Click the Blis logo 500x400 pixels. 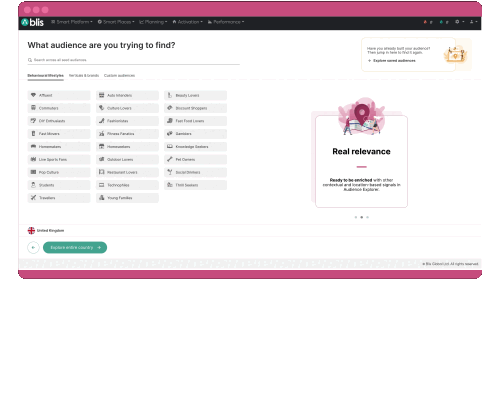click(x=32, y=22)
